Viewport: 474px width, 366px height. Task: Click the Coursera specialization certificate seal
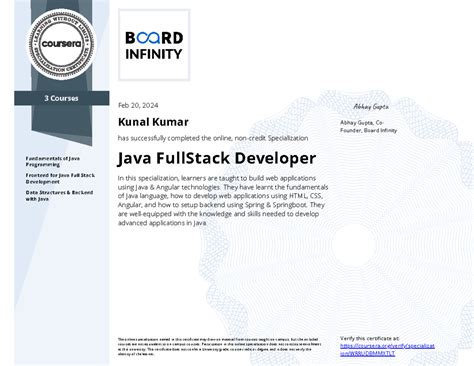(x=61, y=44)
